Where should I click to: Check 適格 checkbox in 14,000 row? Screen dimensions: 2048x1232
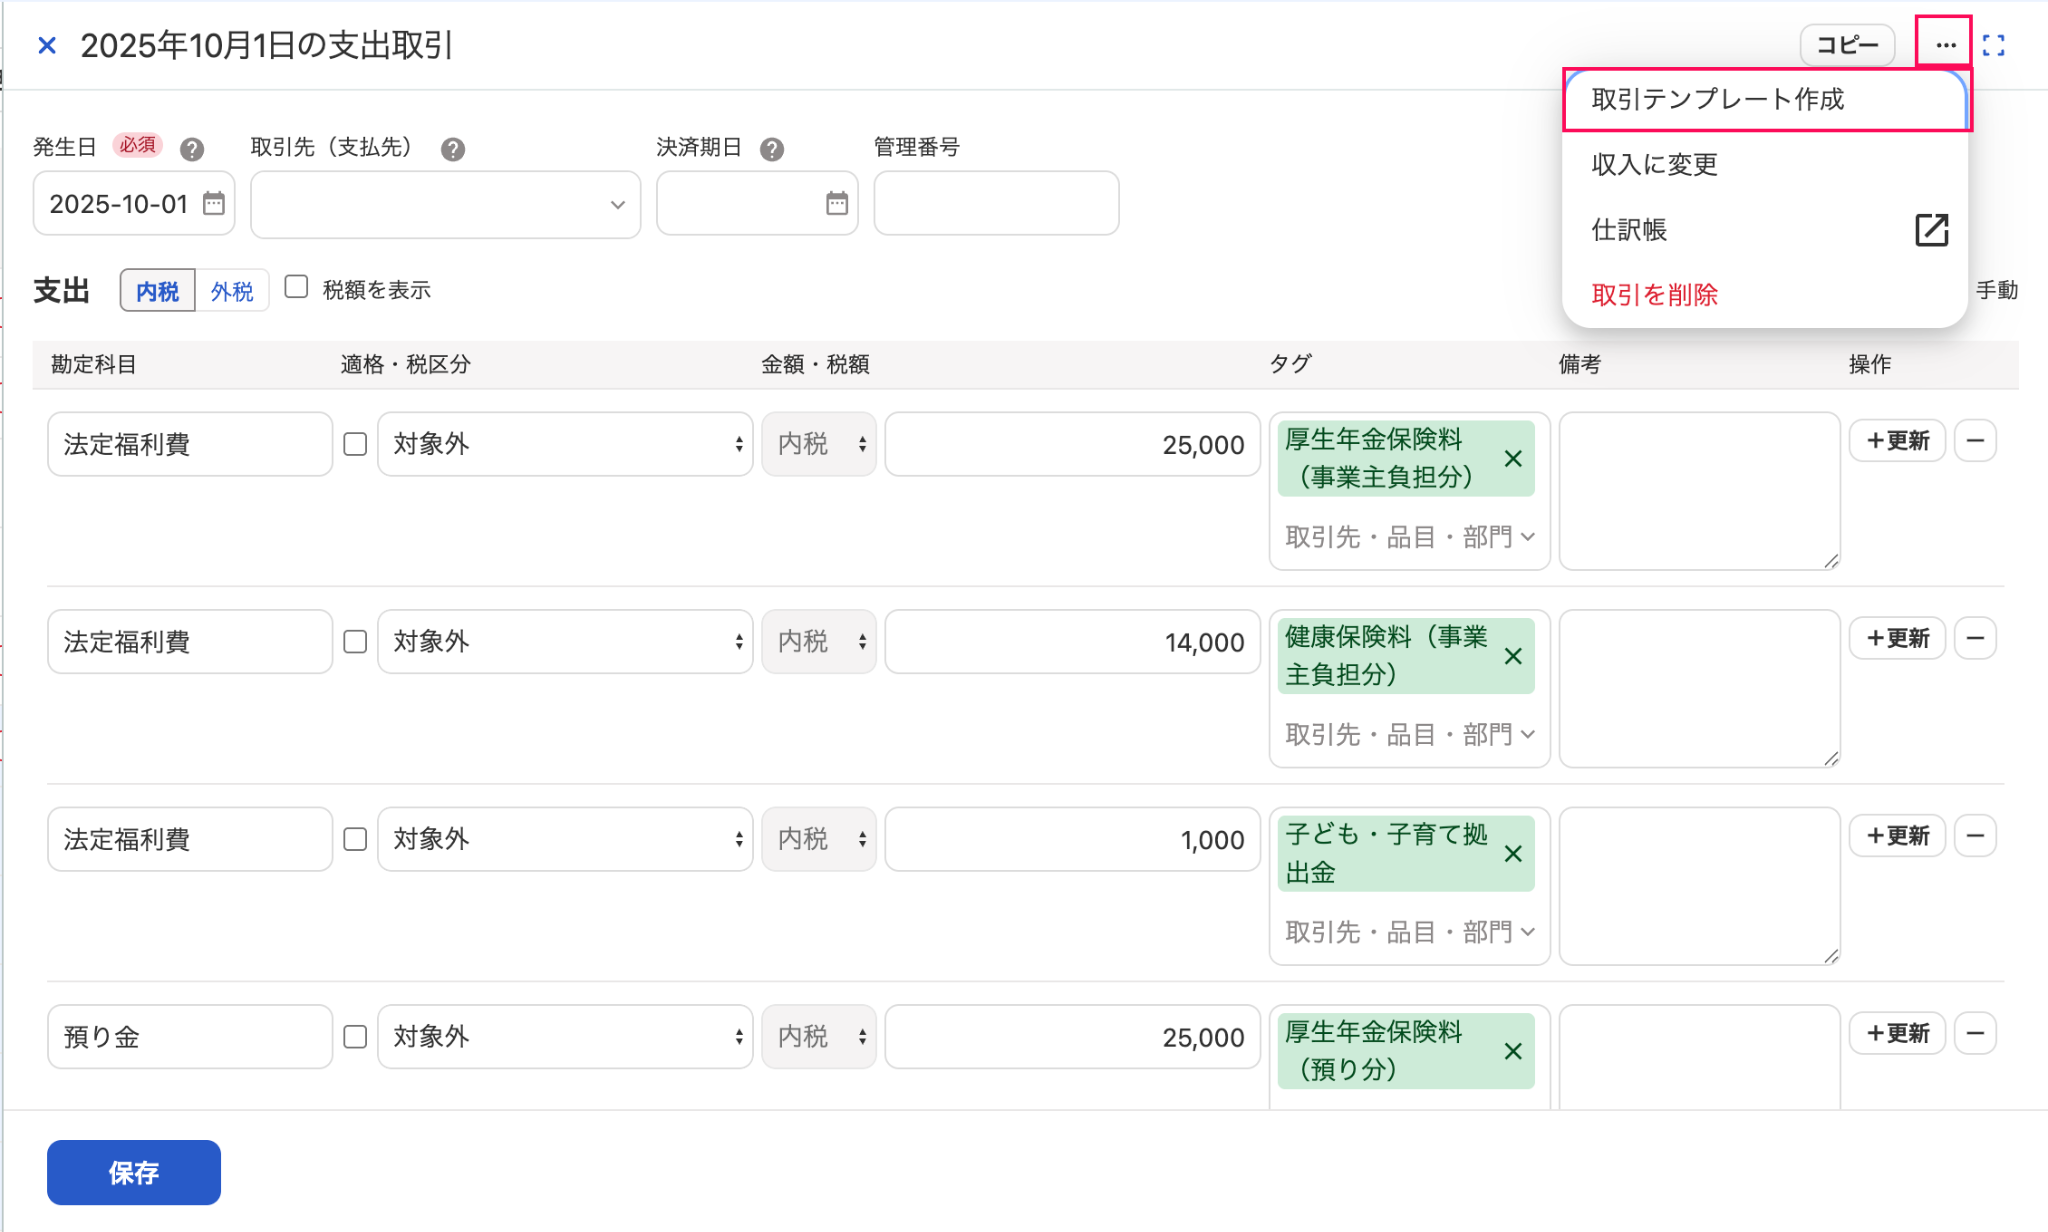click(x=355, y=642)
